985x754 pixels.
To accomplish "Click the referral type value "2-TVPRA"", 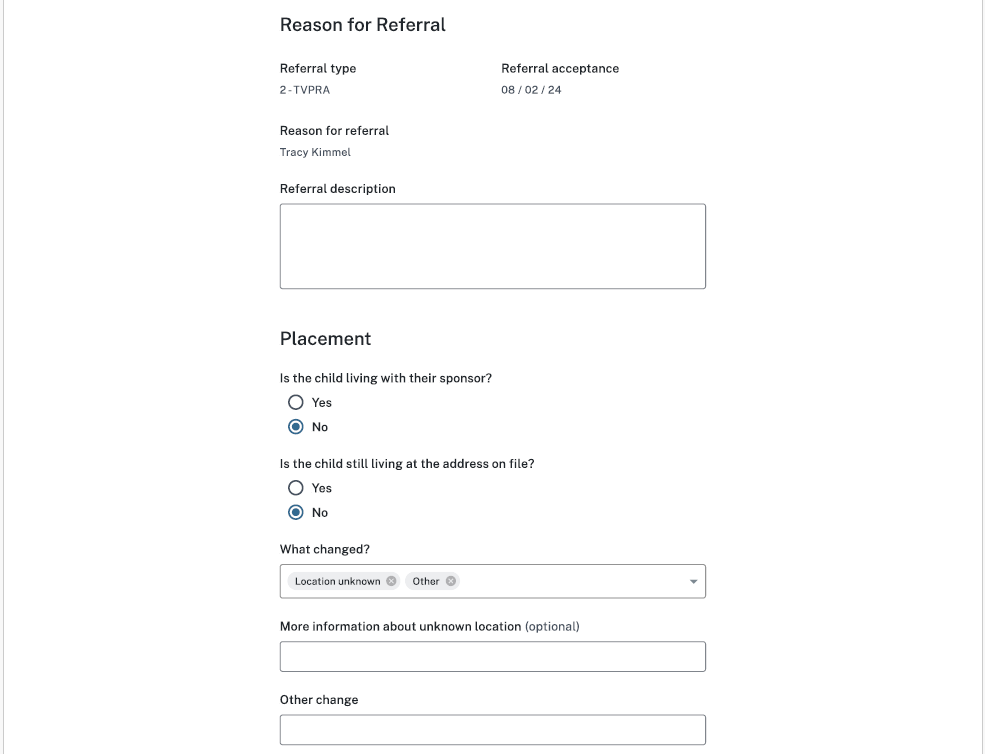I will point(304,90).
